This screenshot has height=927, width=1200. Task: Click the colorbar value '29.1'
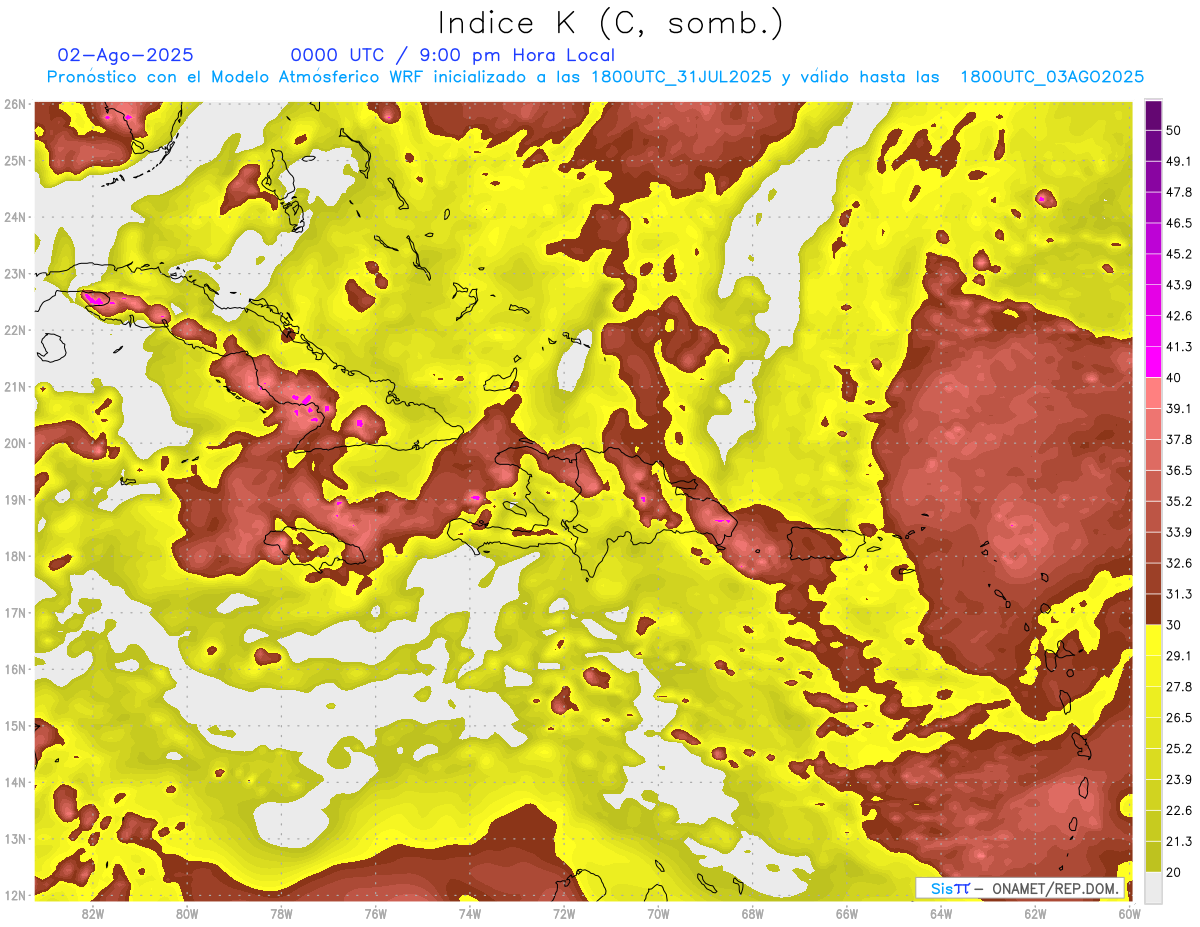pyautogui.click(x=1179, y=656)
